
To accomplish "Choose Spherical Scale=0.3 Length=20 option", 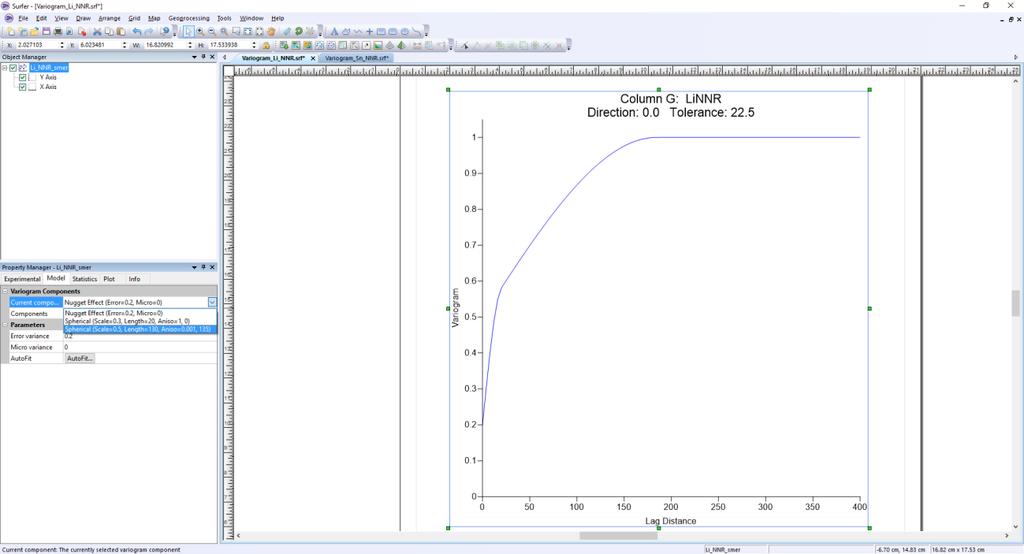I will [140, 321].
